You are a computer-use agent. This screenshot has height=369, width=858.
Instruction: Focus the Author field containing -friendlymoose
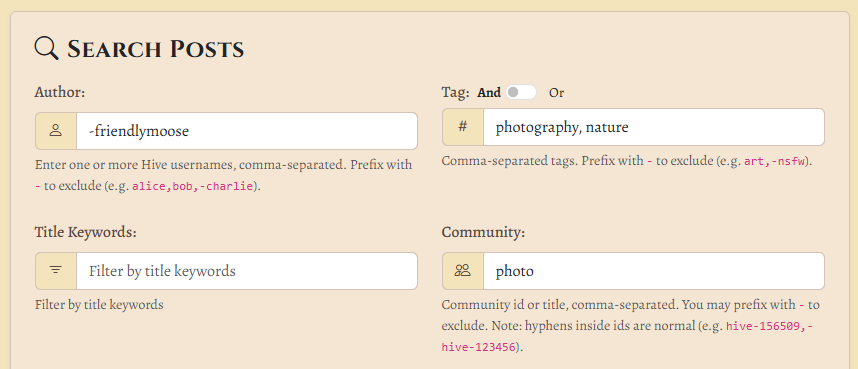[247, 131]
